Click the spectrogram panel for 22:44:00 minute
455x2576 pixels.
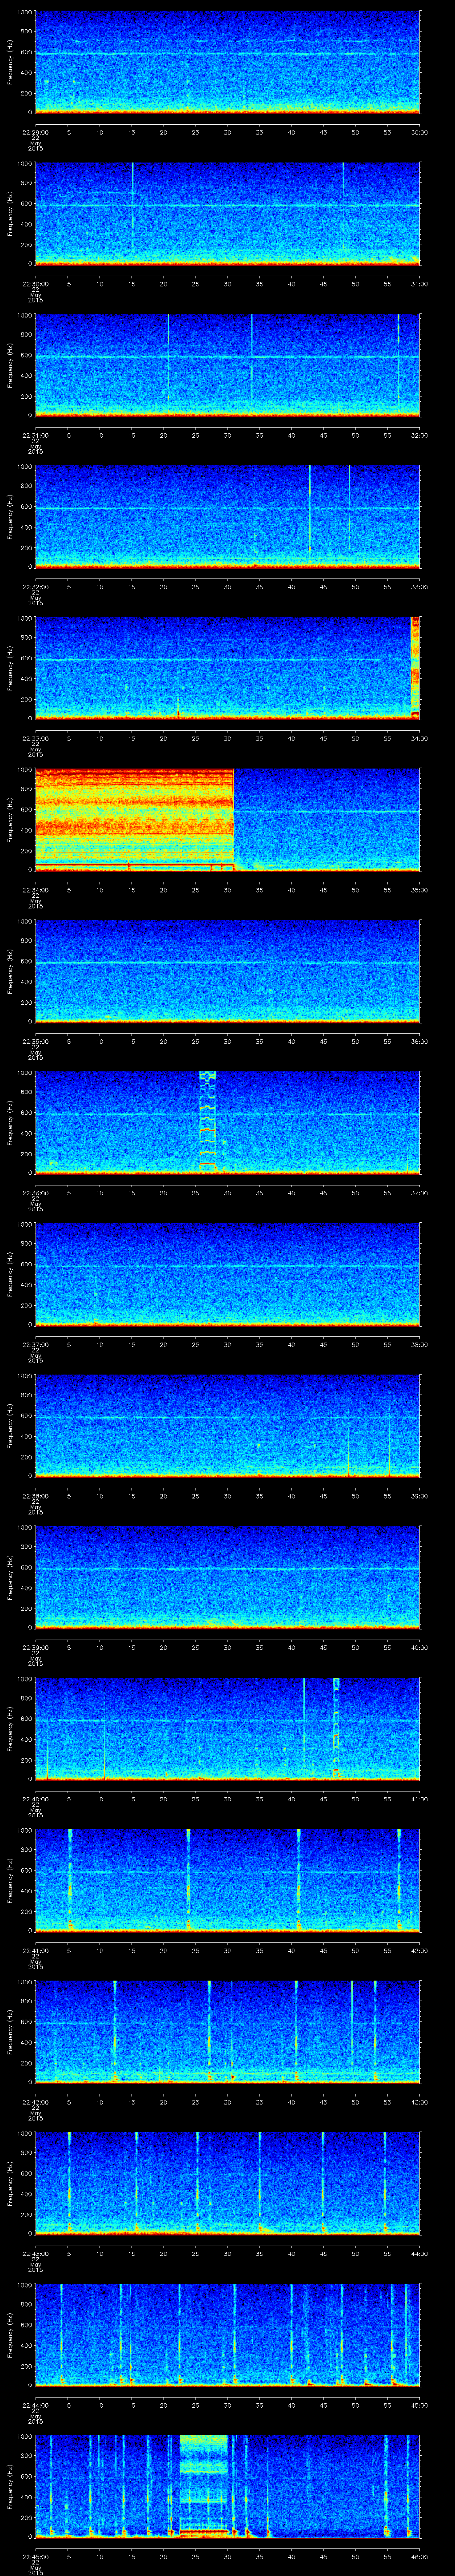tap(227, 2335)
